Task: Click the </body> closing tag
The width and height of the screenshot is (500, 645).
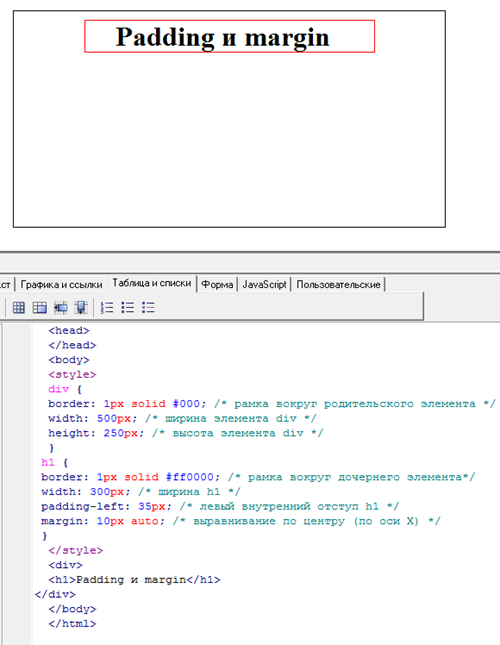Action: tap(72, 609)
